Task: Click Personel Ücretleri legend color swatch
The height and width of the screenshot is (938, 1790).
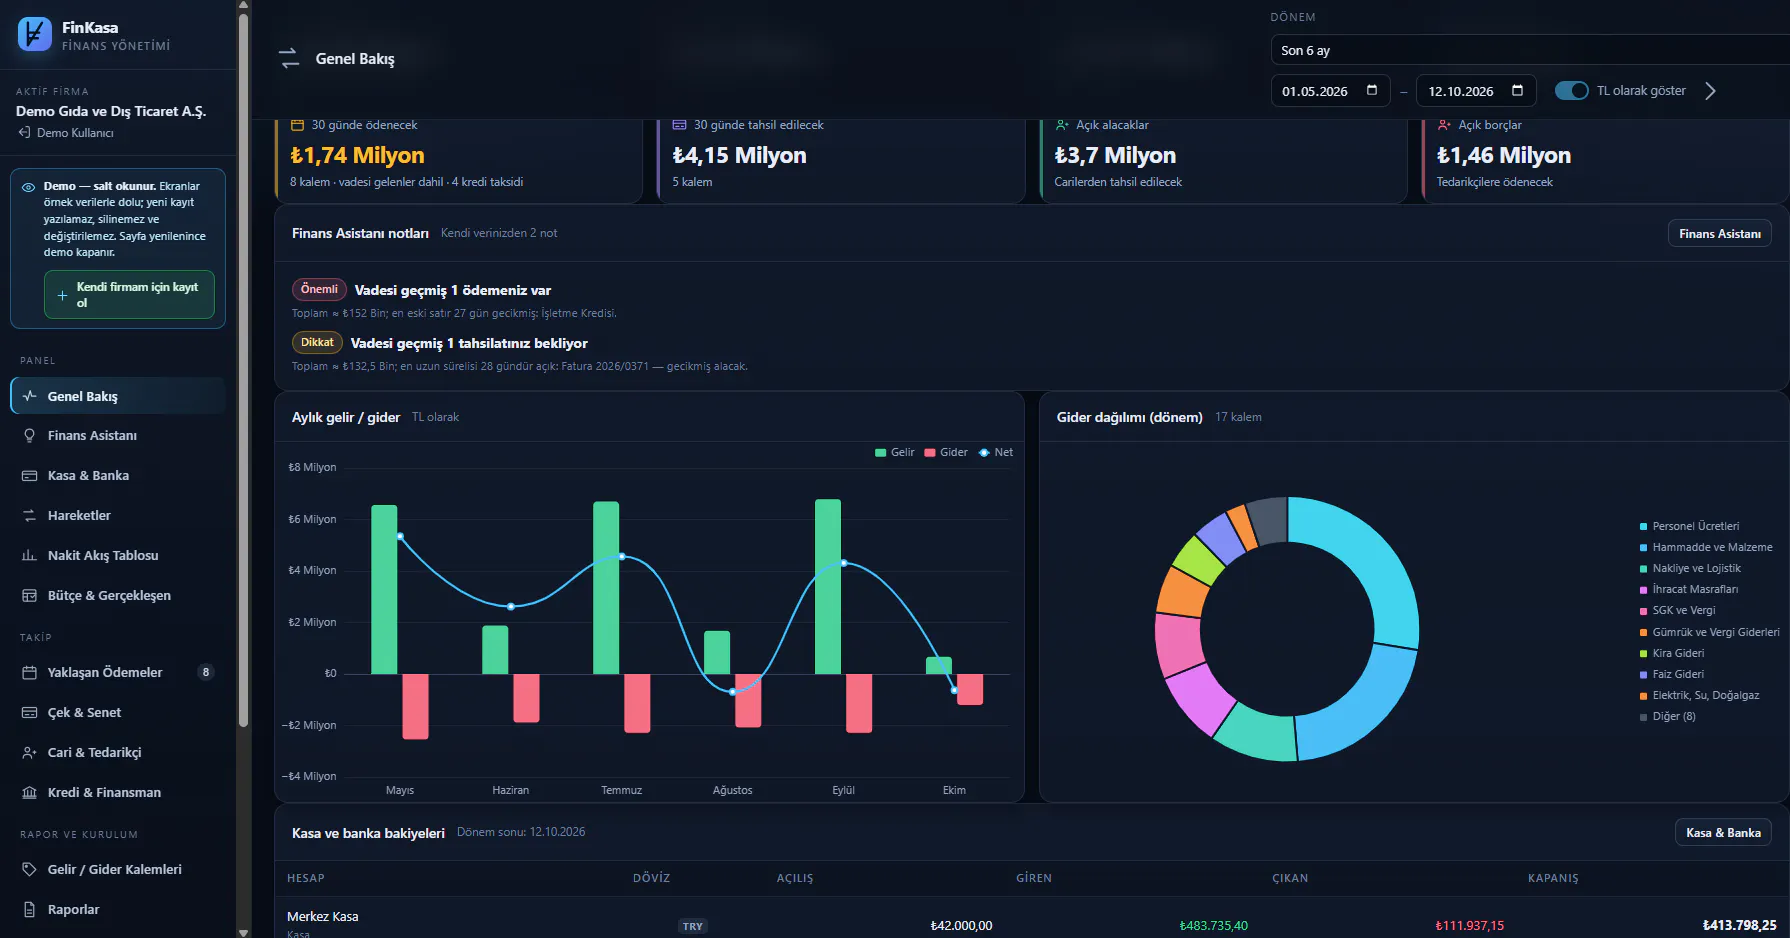Action: click(x=1643, y=527)
